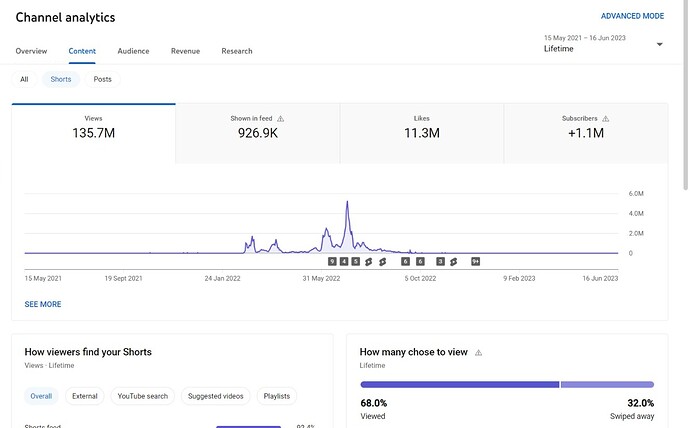Expand the Lifetime date range dropdown arrow

[659, 44]
